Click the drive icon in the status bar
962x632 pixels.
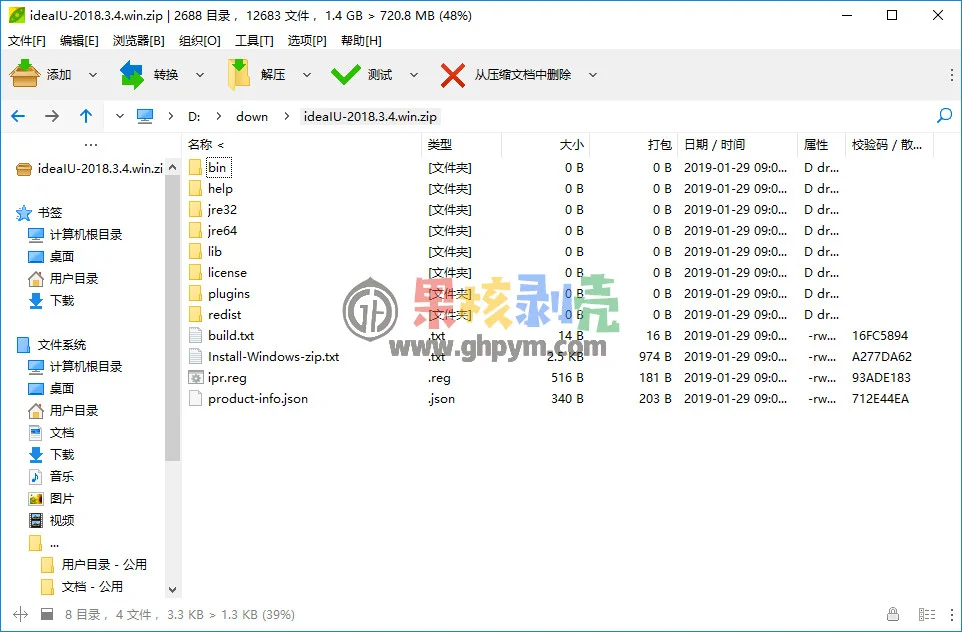pyautogui.click(x=47, y=614)
